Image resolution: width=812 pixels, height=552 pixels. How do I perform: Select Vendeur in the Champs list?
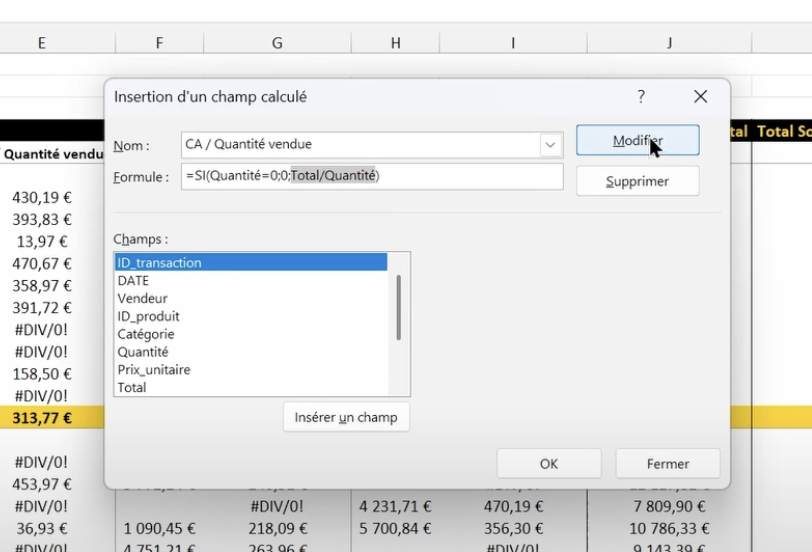coord(251,298)
